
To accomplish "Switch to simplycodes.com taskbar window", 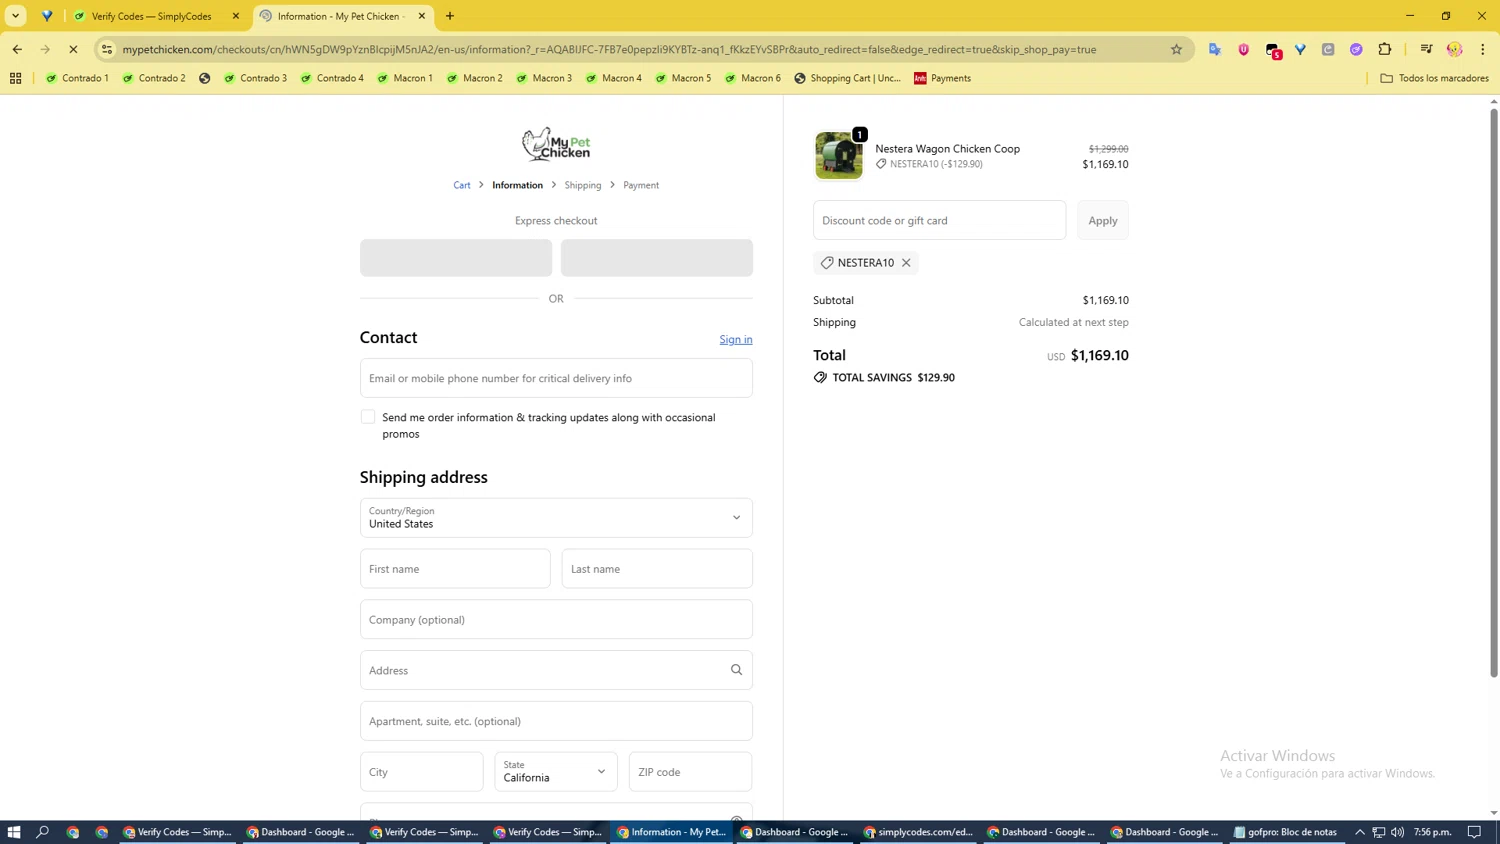I will (x=918, y=832).
